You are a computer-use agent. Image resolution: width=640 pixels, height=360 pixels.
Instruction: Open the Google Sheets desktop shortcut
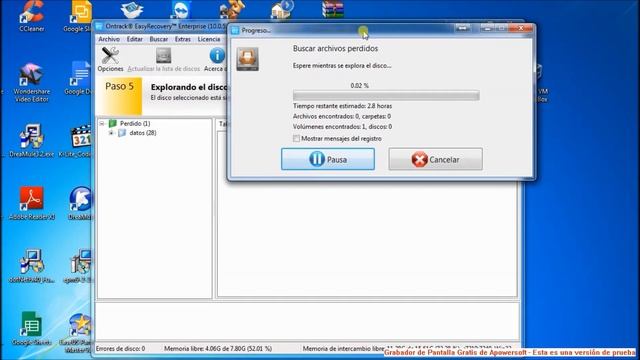point(31,324)
